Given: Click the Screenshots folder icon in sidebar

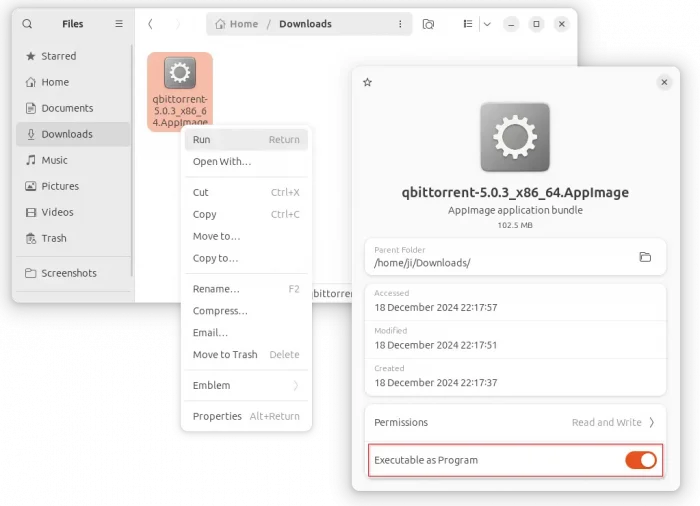Looking at the screenshot, I should coord(30,273).
